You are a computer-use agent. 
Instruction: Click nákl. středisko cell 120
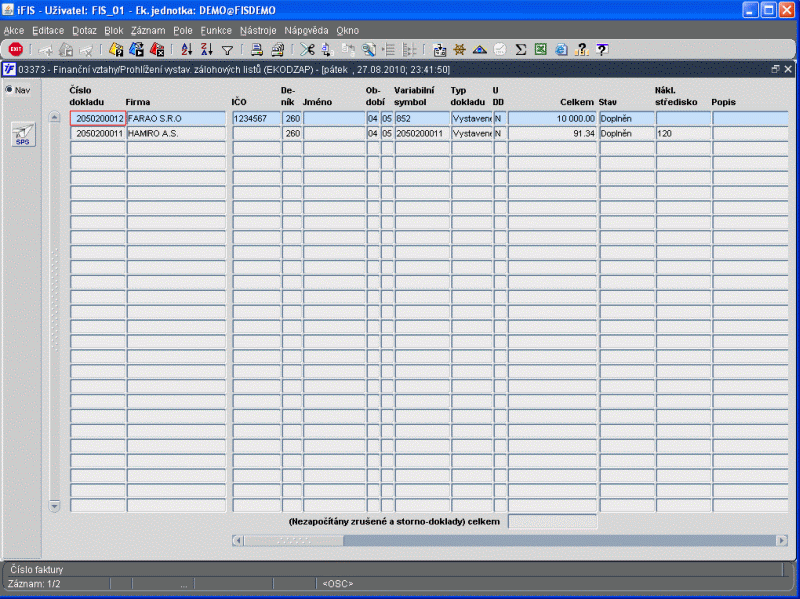point(683,133)
